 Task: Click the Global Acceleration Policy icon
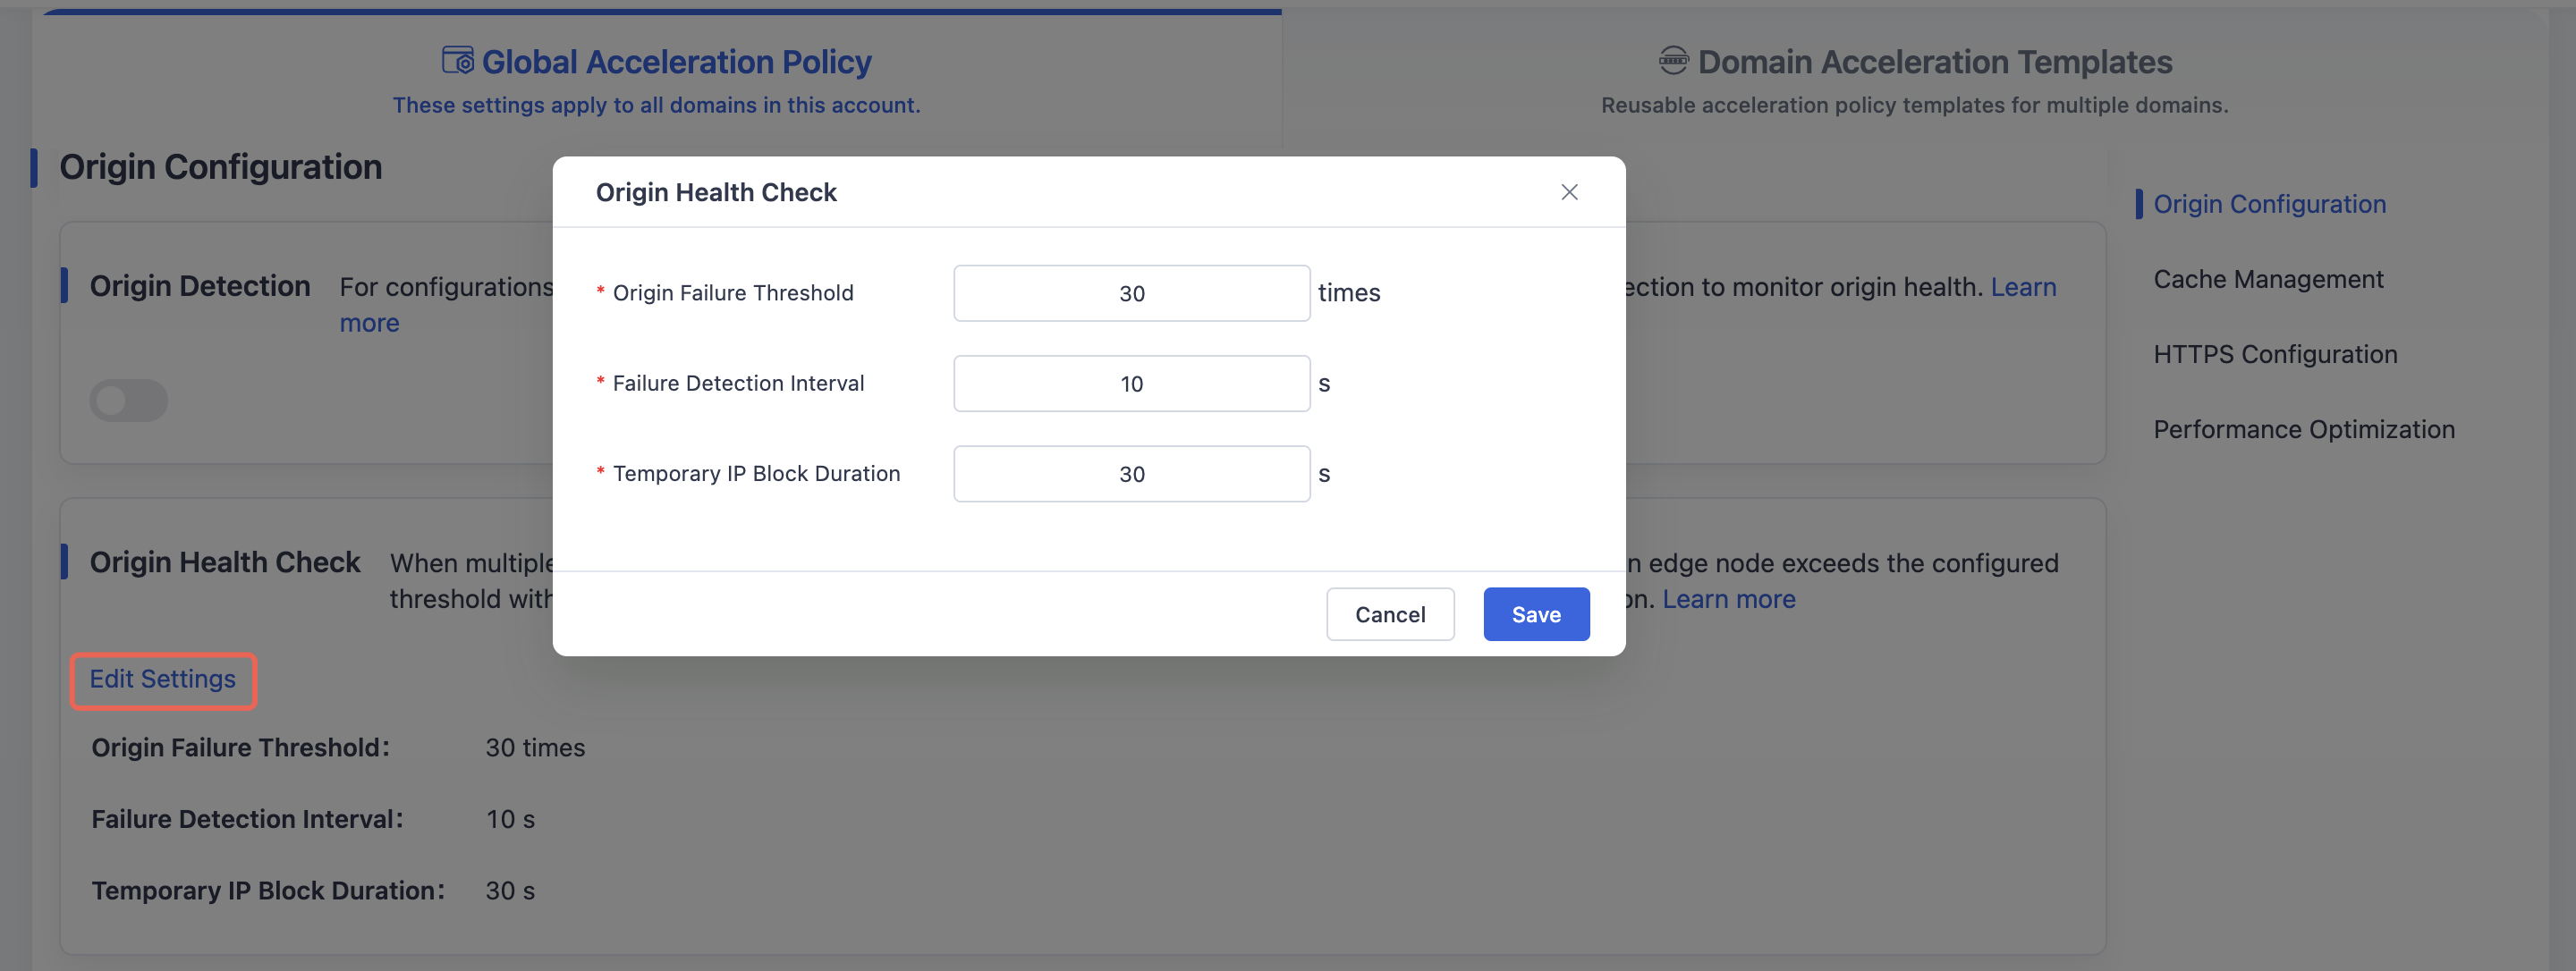pyautogui.click(x=458, y=60)
